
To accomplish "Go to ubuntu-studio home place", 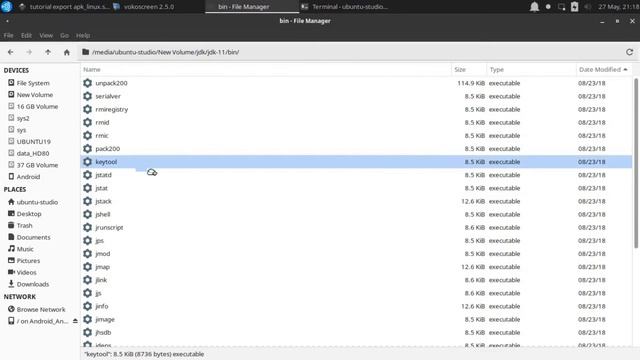I will pyautogui.click(x=37, y=202).
